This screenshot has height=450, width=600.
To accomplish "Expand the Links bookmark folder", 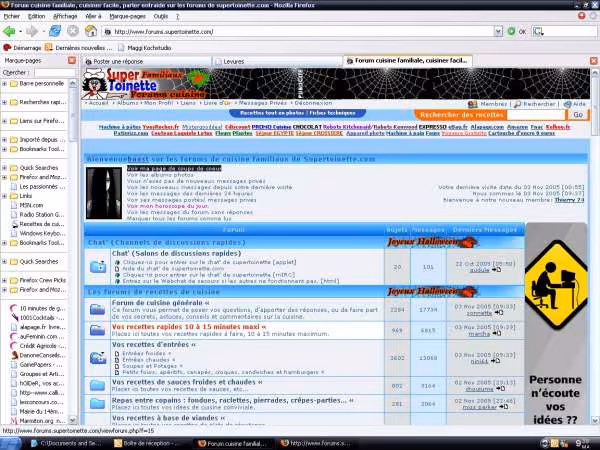I will pyautogui.click(x=4, y=196).
